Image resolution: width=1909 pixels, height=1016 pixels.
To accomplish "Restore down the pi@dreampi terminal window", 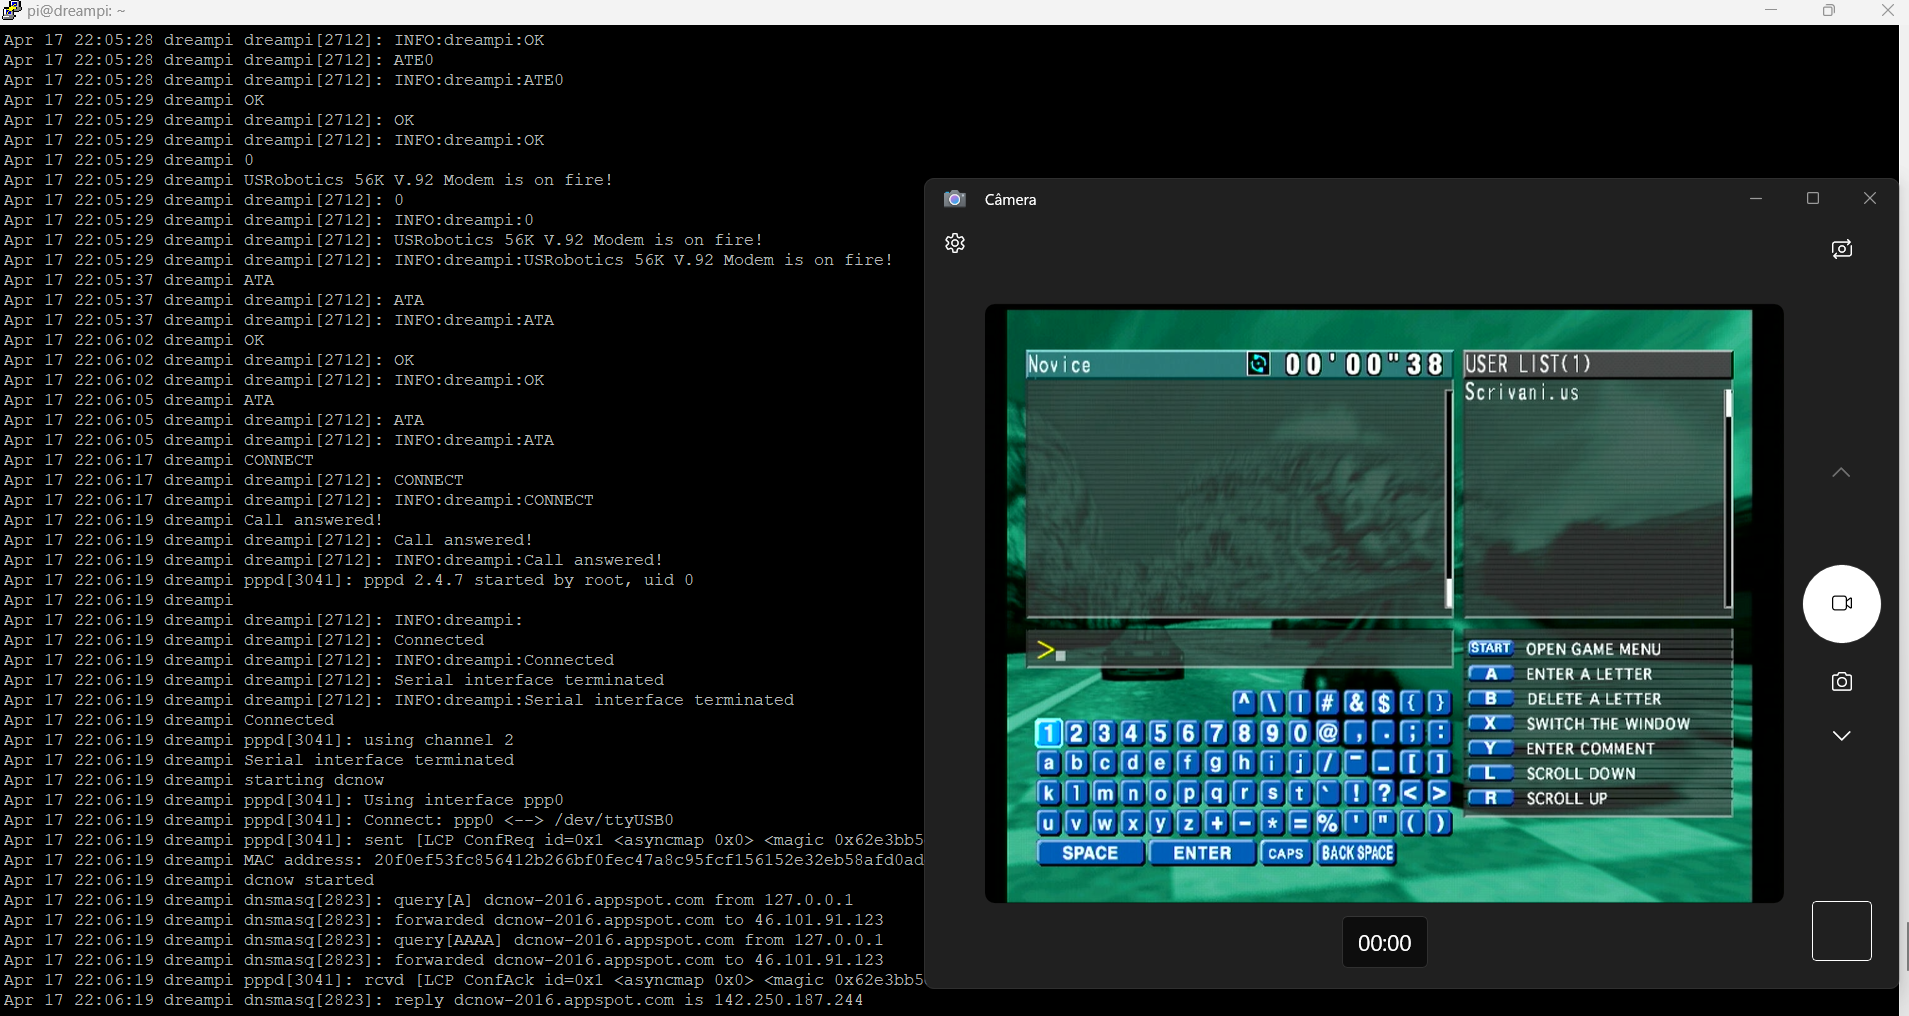I will 1829,10.
